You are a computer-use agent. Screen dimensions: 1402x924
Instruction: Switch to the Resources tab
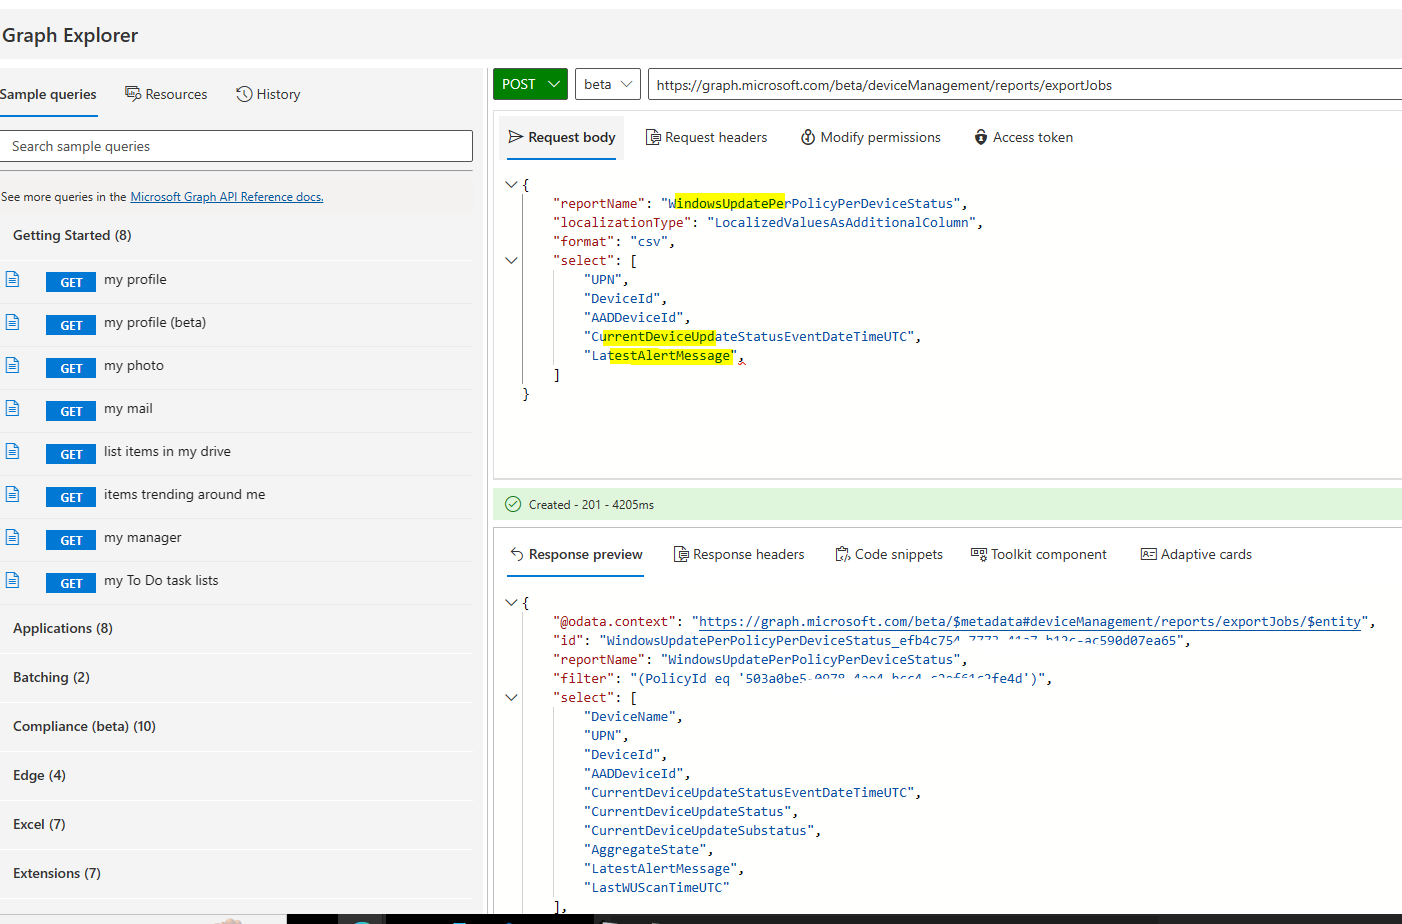pyautogui.click(x=166, y=94)
